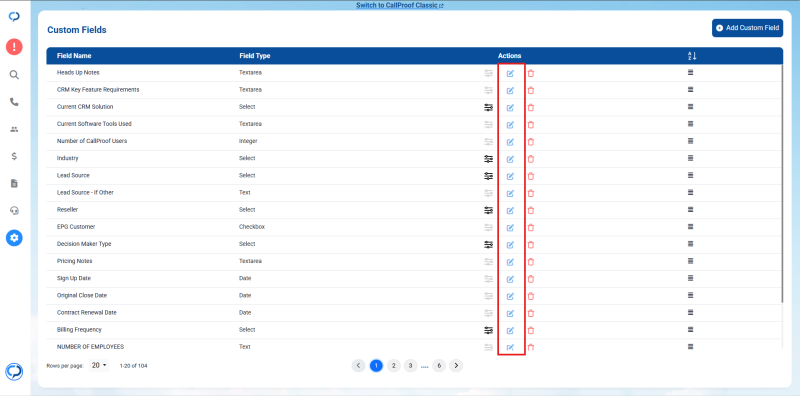Image resolution: width=800 pixels, height=396 pixels.
Task: Select the Lead Source - If Other text
Action: coord(85,192)
